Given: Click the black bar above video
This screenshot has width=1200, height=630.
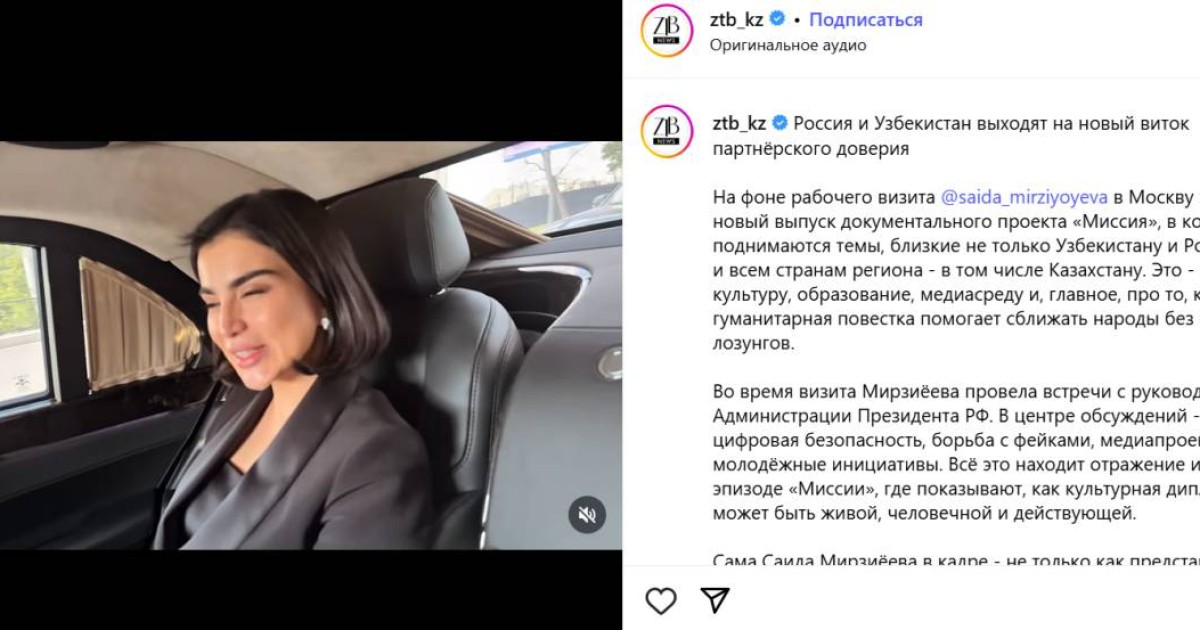Looking at the screenshot, I should coord(311,70).
